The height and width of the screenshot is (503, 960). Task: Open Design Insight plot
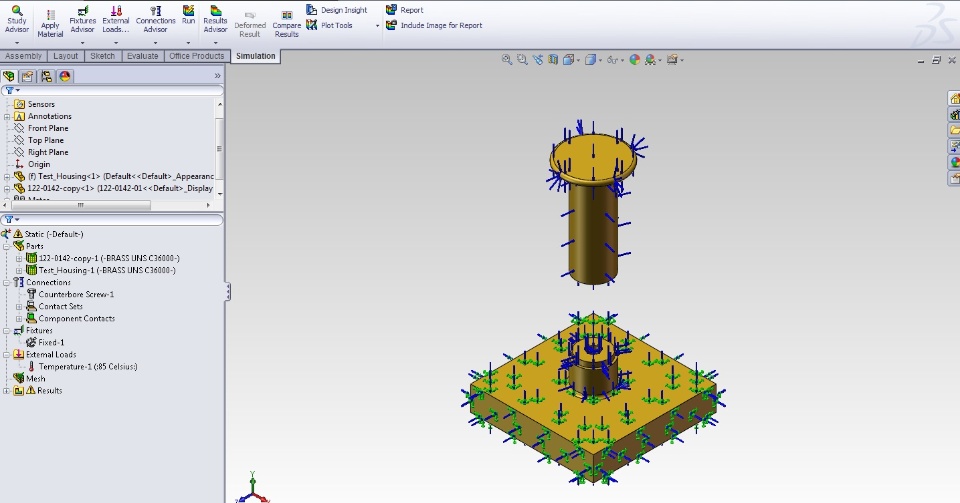337,10
